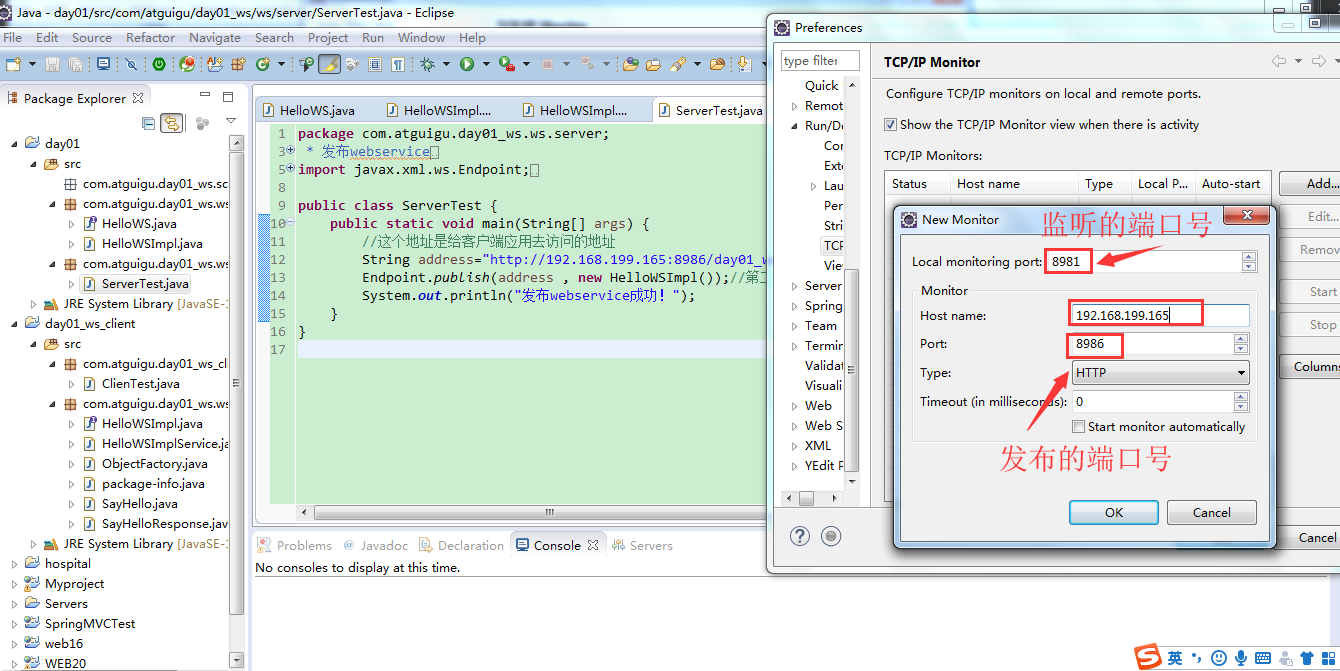Image resolution: width=1340 pixels, height=671 pixels.
Task: Click the Preferences help question mark icon
Action: tap(800, 536)
